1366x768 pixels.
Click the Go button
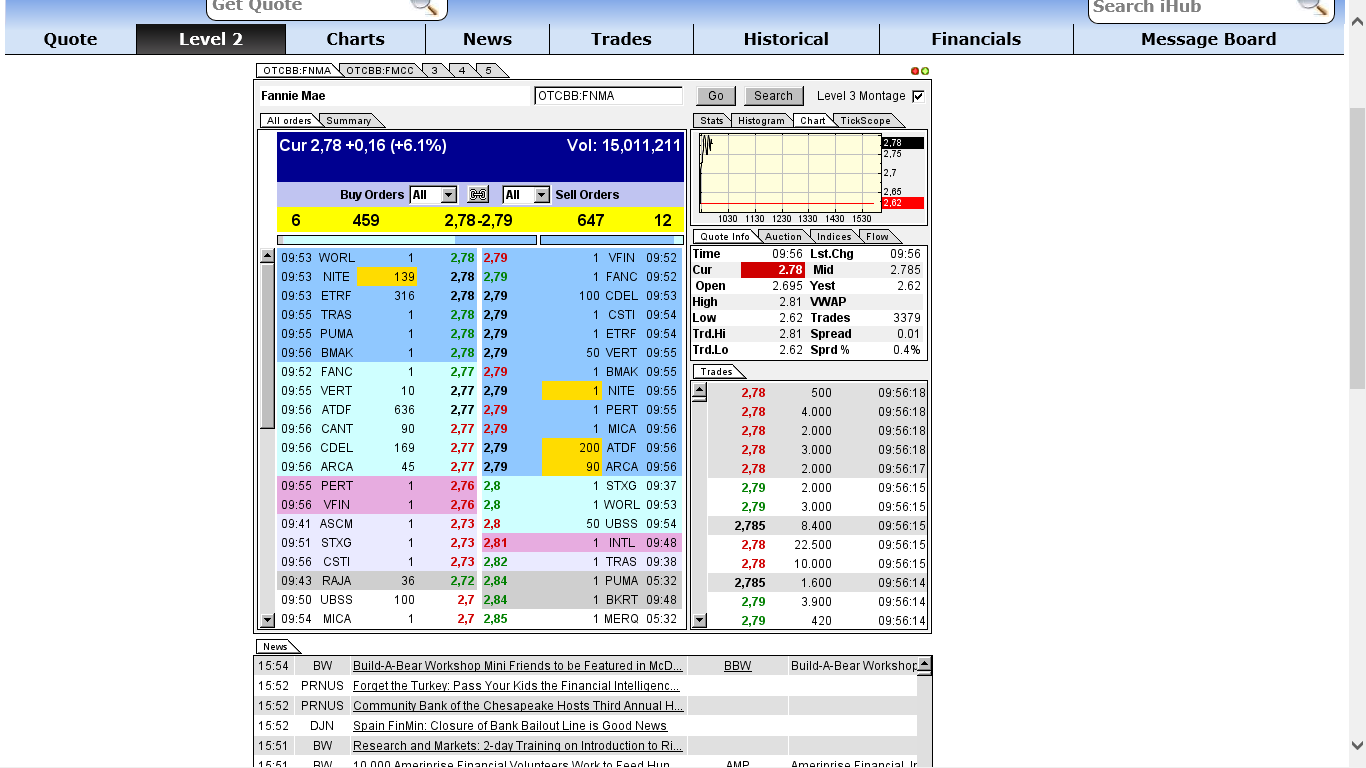click(716, 96)
